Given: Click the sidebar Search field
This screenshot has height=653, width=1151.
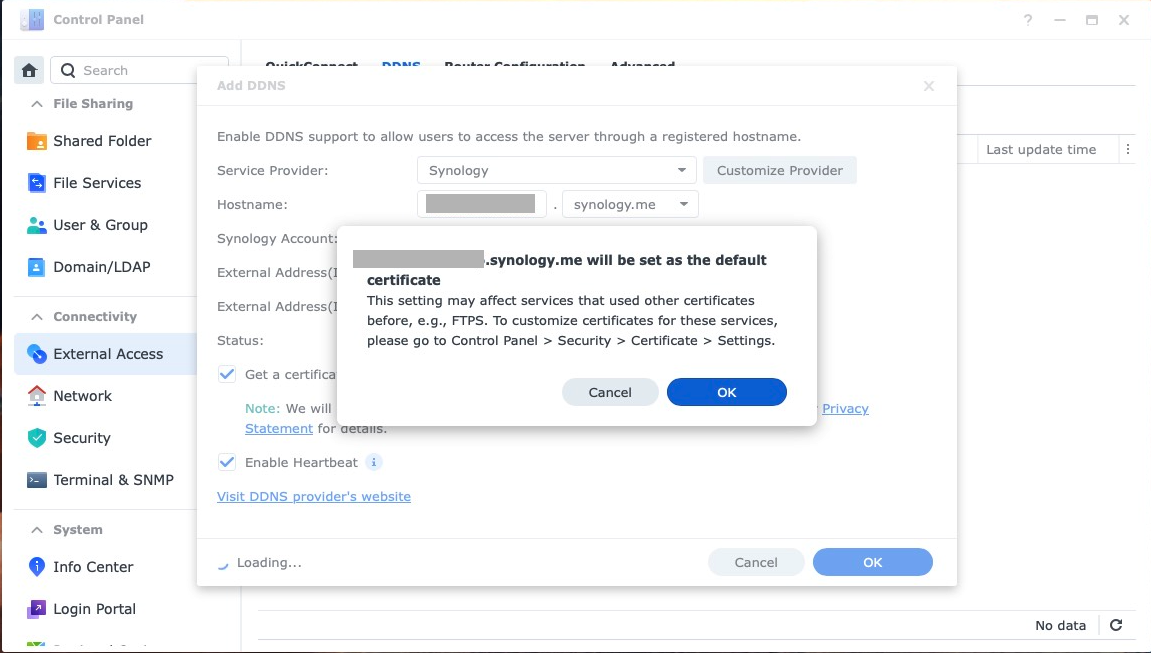Looking at the screenshot, I should tap(140, 70).
